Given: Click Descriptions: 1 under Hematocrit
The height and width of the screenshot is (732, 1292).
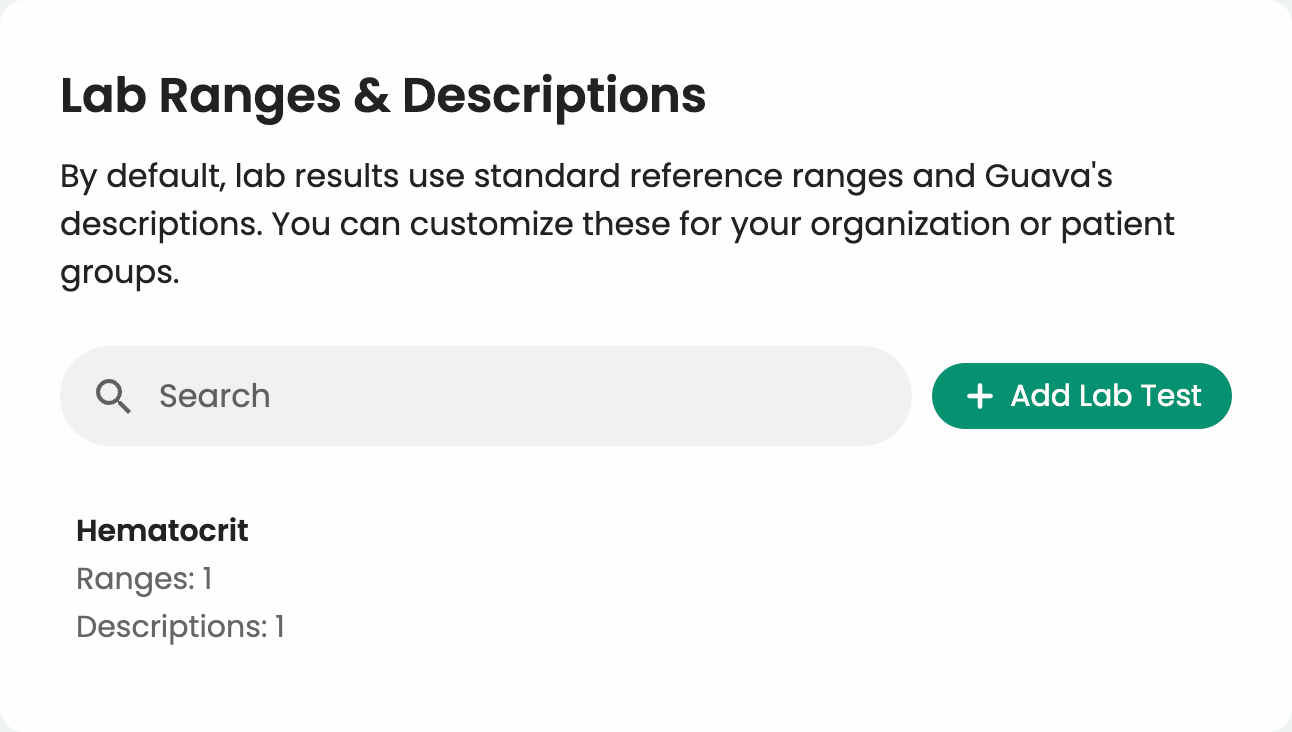Looking at the screenshot, I should (x=180, y=626).
